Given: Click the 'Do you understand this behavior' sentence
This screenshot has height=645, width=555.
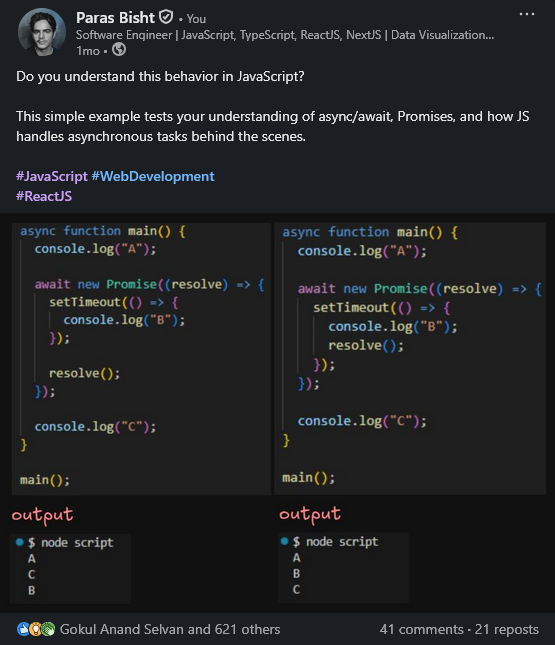Looking at the screenshot, I should click(160, 77).
